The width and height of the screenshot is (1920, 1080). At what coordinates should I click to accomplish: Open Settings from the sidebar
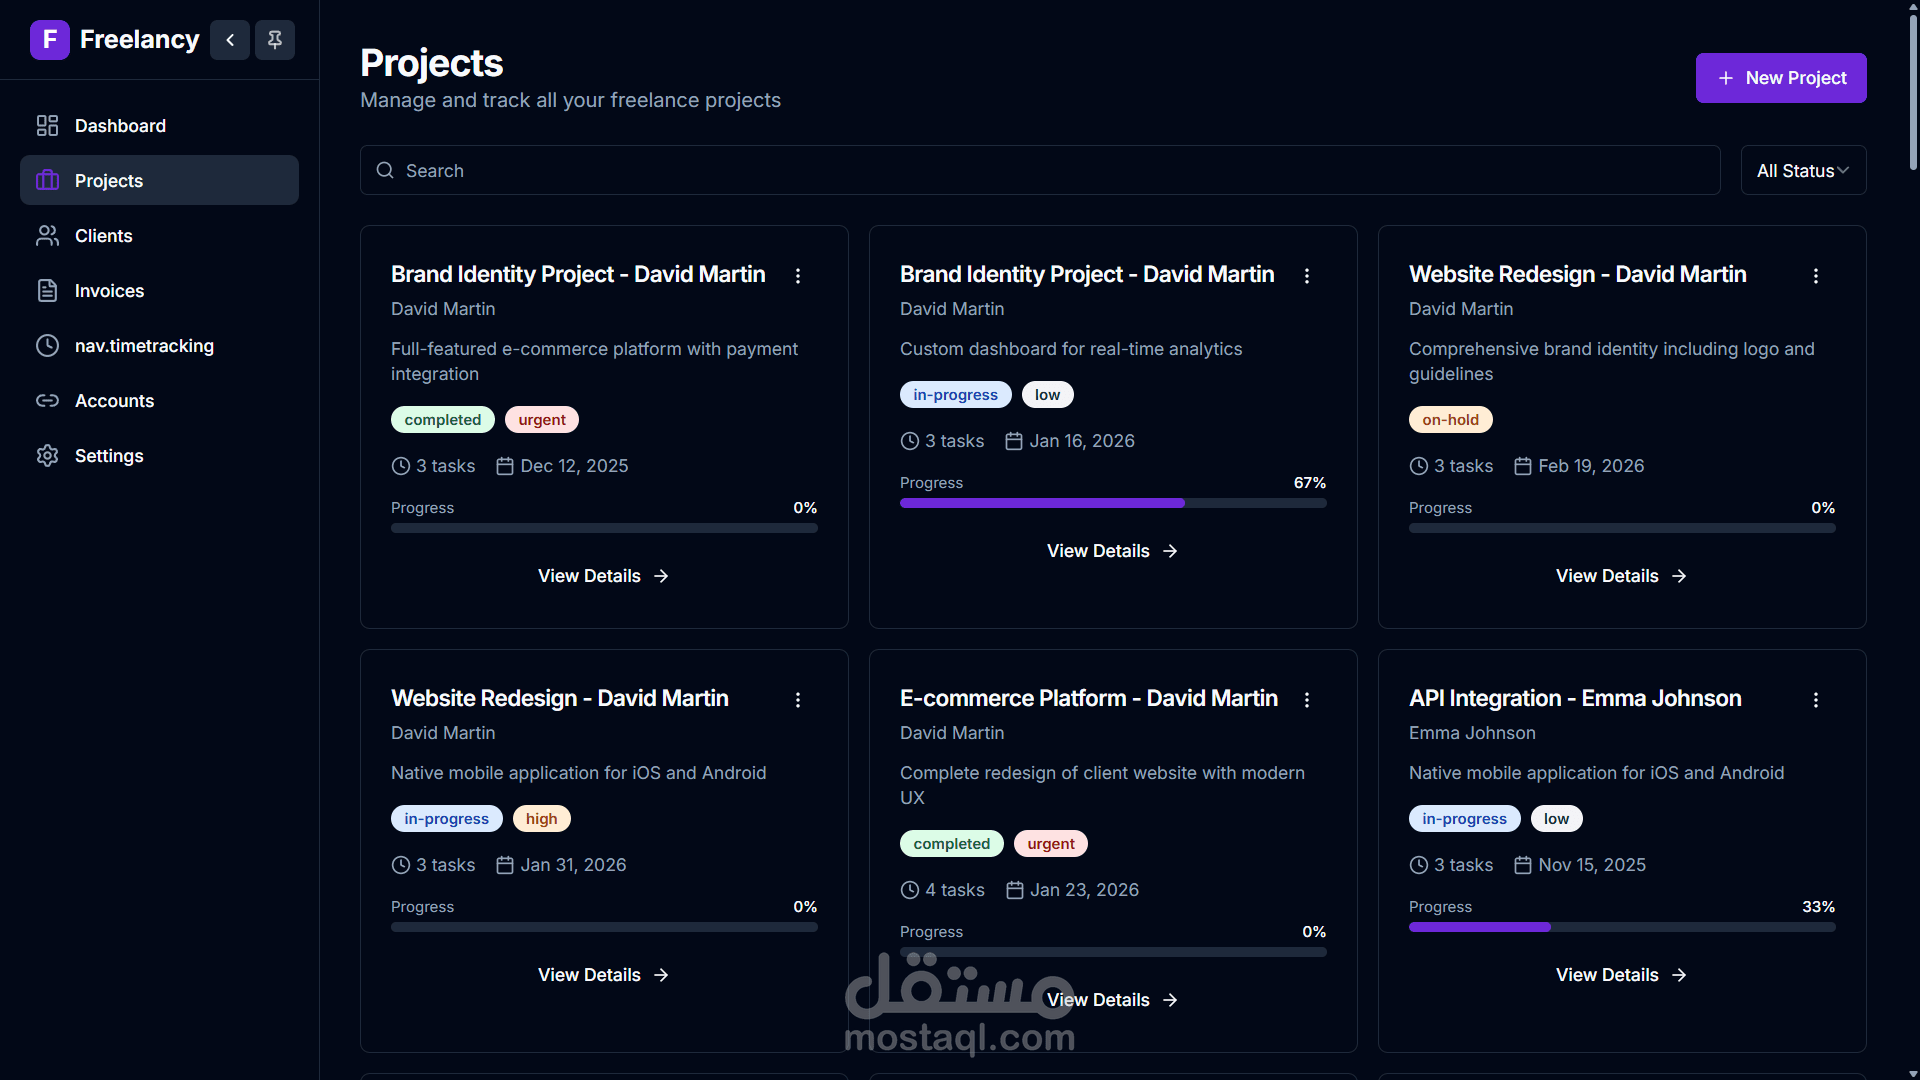point(109,456)
